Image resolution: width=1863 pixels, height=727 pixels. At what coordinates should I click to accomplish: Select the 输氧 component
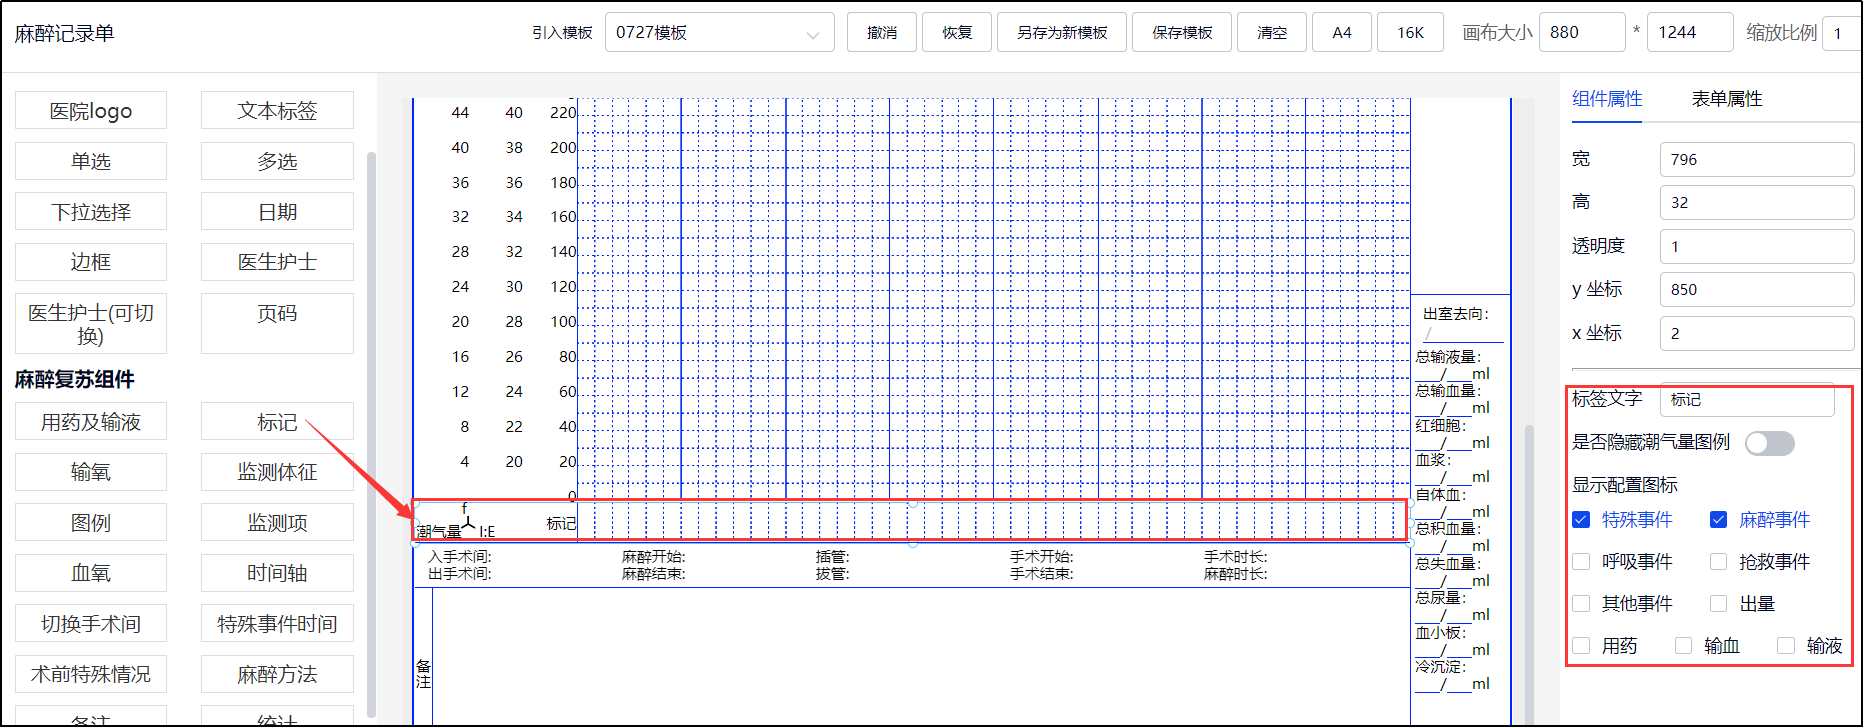[91, 472]
